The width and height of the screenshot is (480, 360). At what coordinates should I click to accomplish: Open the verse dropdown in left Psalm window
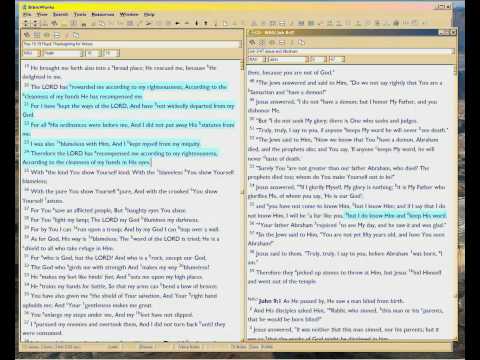click(x=111, y=53)
